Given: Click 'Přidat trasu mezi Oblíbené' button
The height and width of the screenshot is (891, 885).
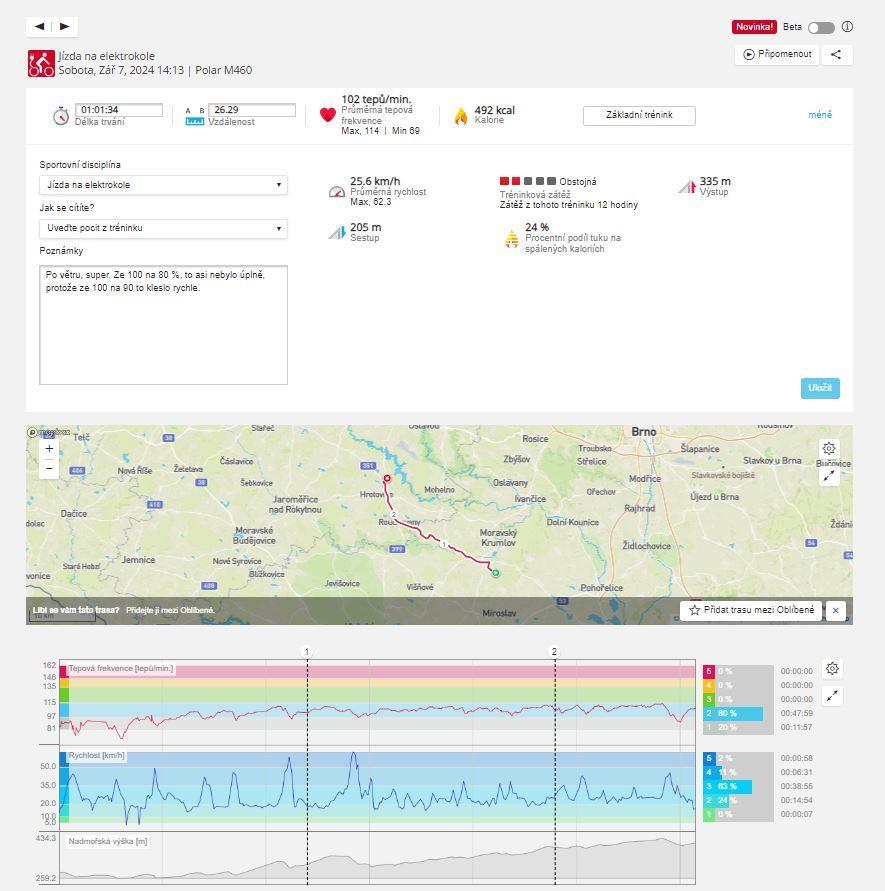Looking at the screenshot, I should (x=751, y=610).
